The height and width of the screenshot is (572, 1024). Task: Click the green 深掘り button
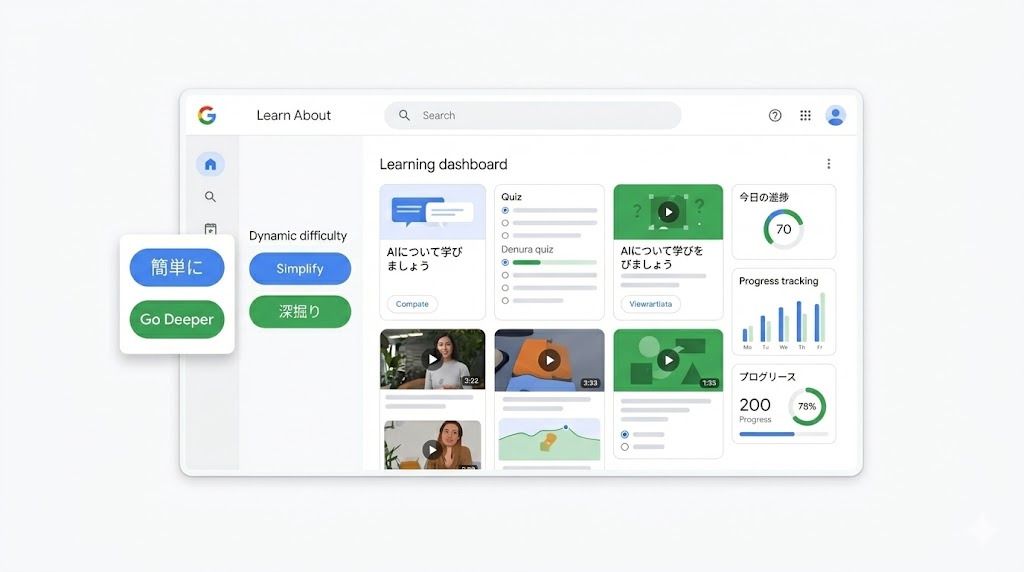click(x=300, y=311)
